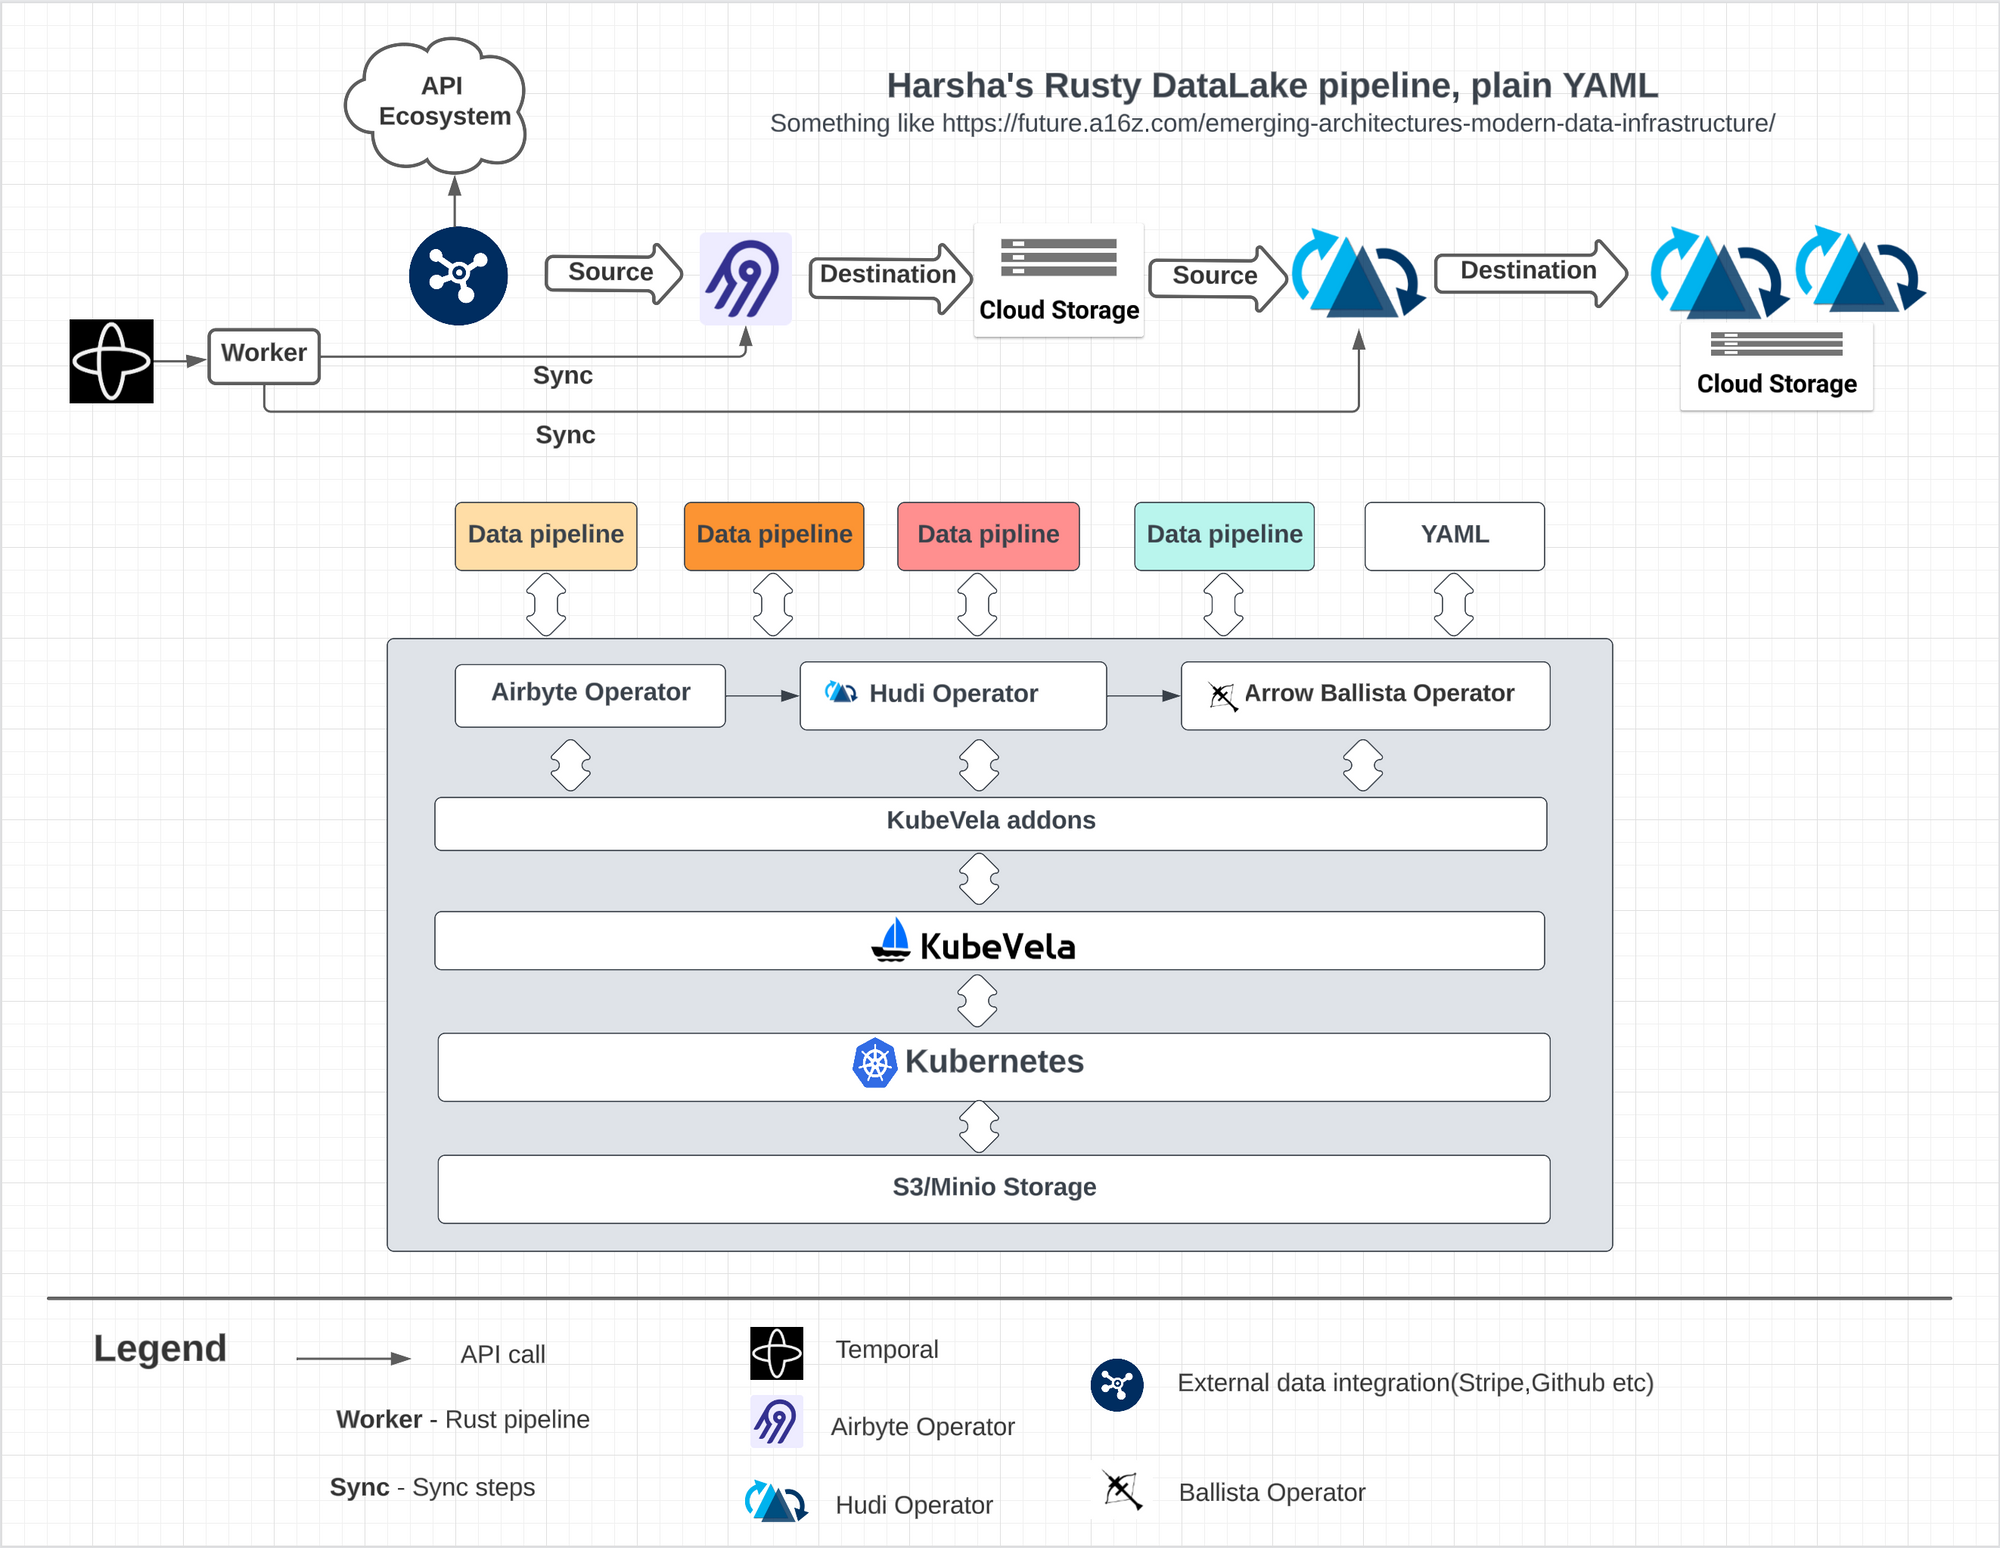
Task: Click the Hudi Operator icon in the legend
Action: (x=776, y=1501)
